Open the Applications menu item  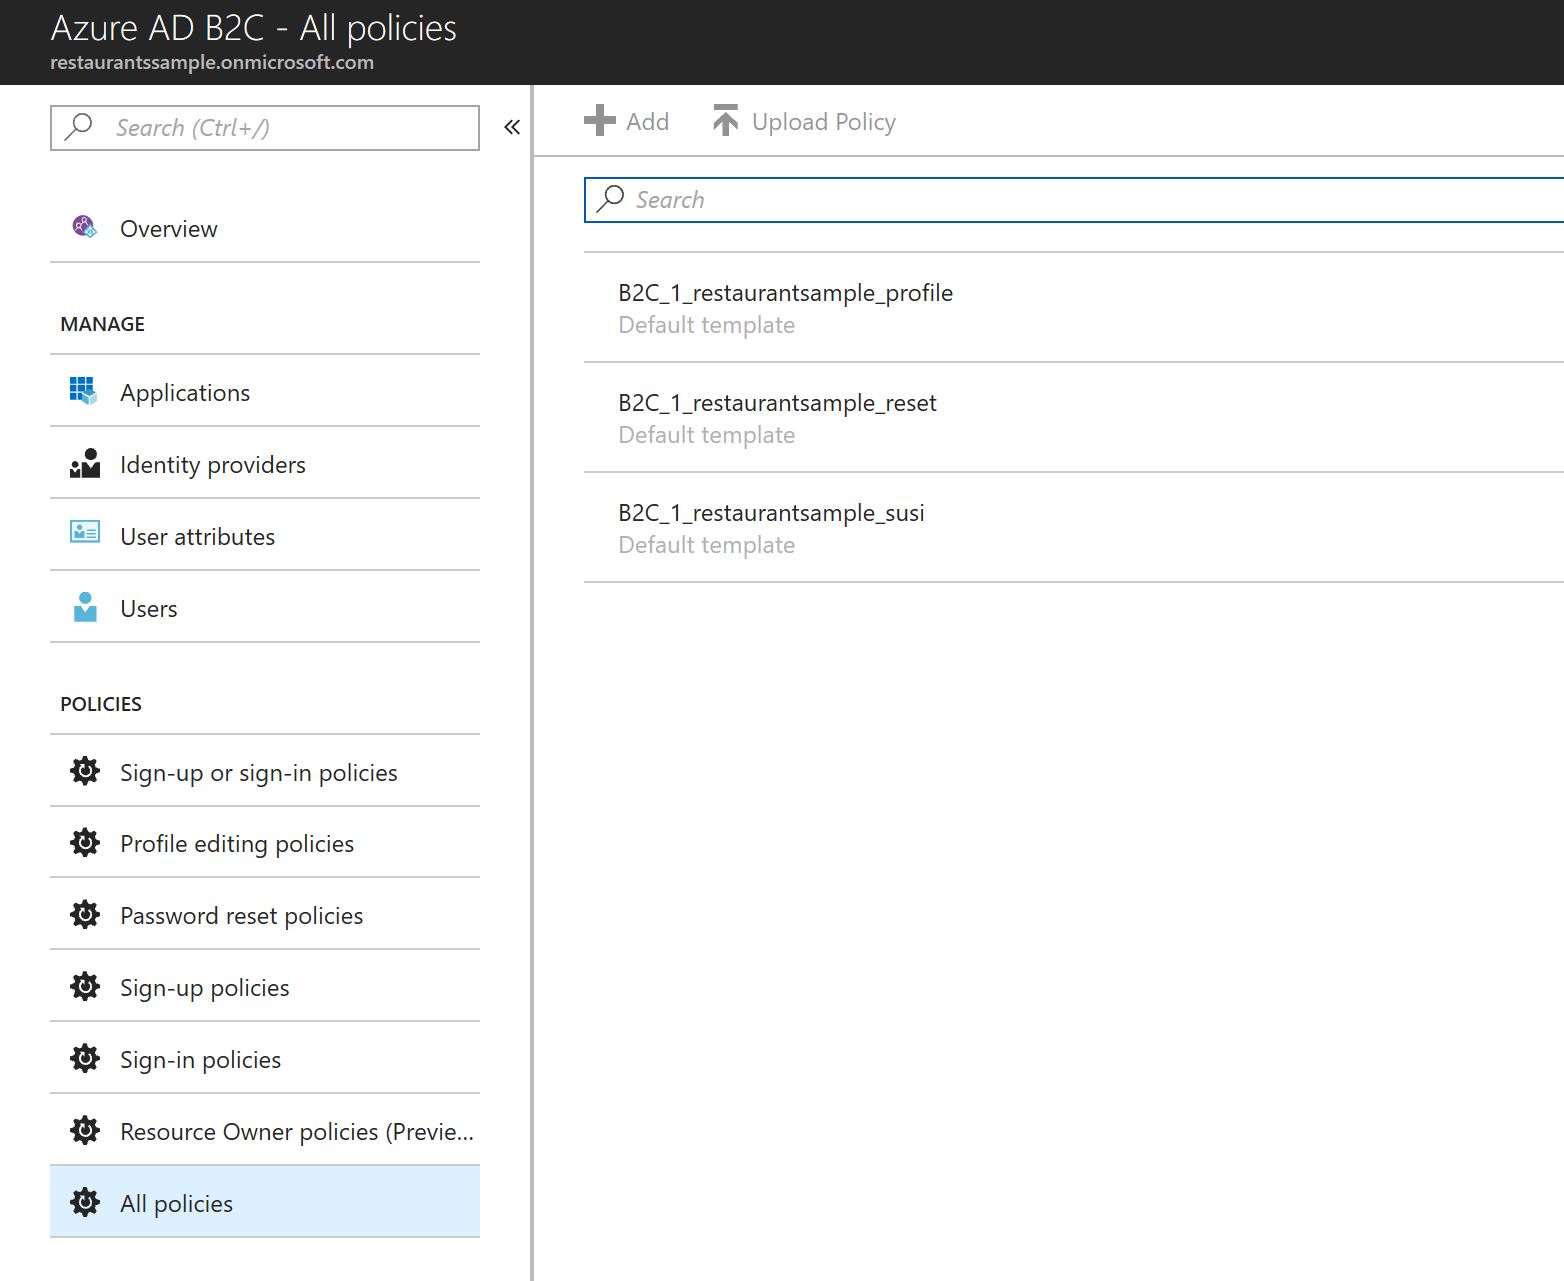pyautogui.click(x=265, y=391)
